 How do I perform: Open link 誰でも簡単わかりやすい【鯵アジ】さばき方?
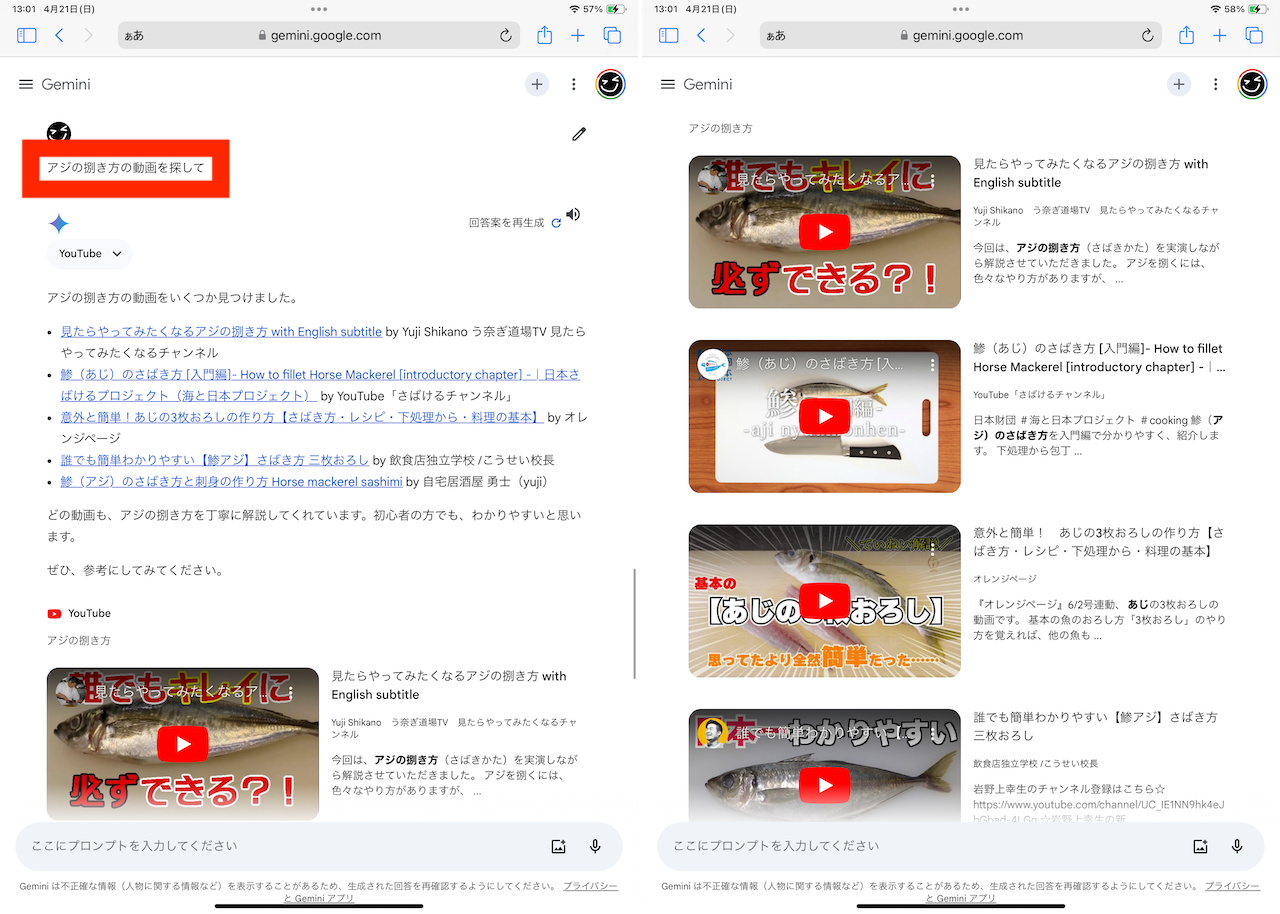[x=214, y=460]
